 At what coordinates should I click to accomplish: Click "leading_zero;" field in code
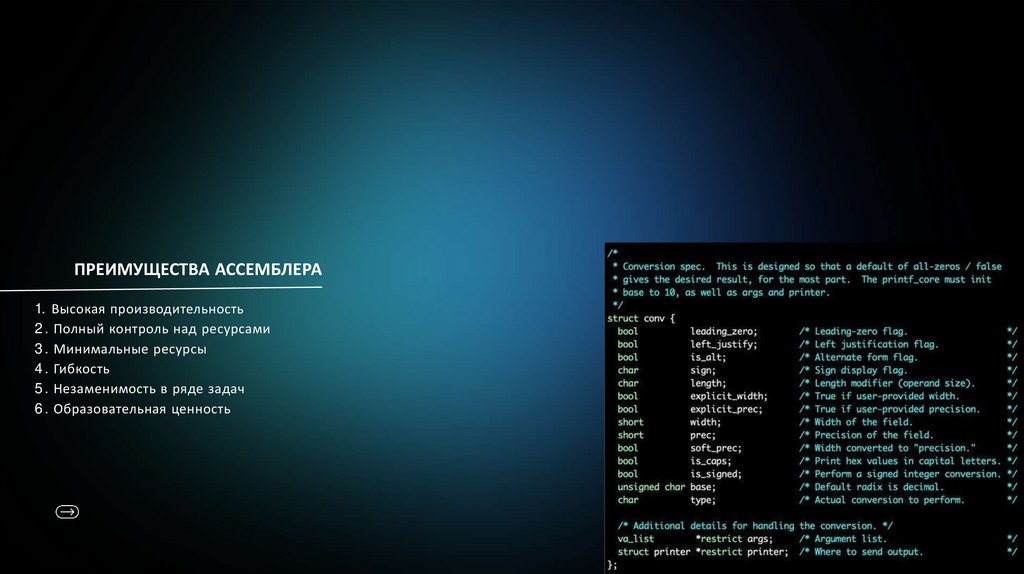click(724, 331)
